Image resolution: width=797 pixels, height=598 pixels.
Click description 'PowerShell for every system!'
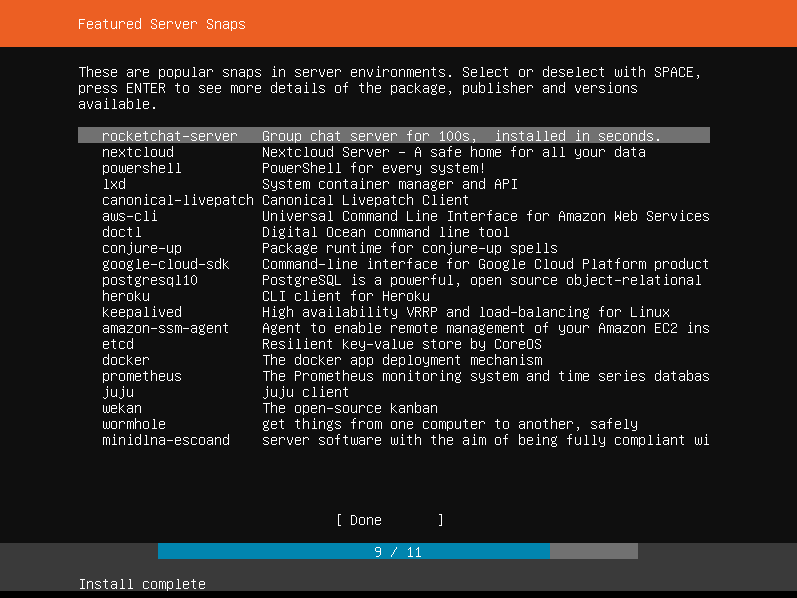tap(374, 168)
